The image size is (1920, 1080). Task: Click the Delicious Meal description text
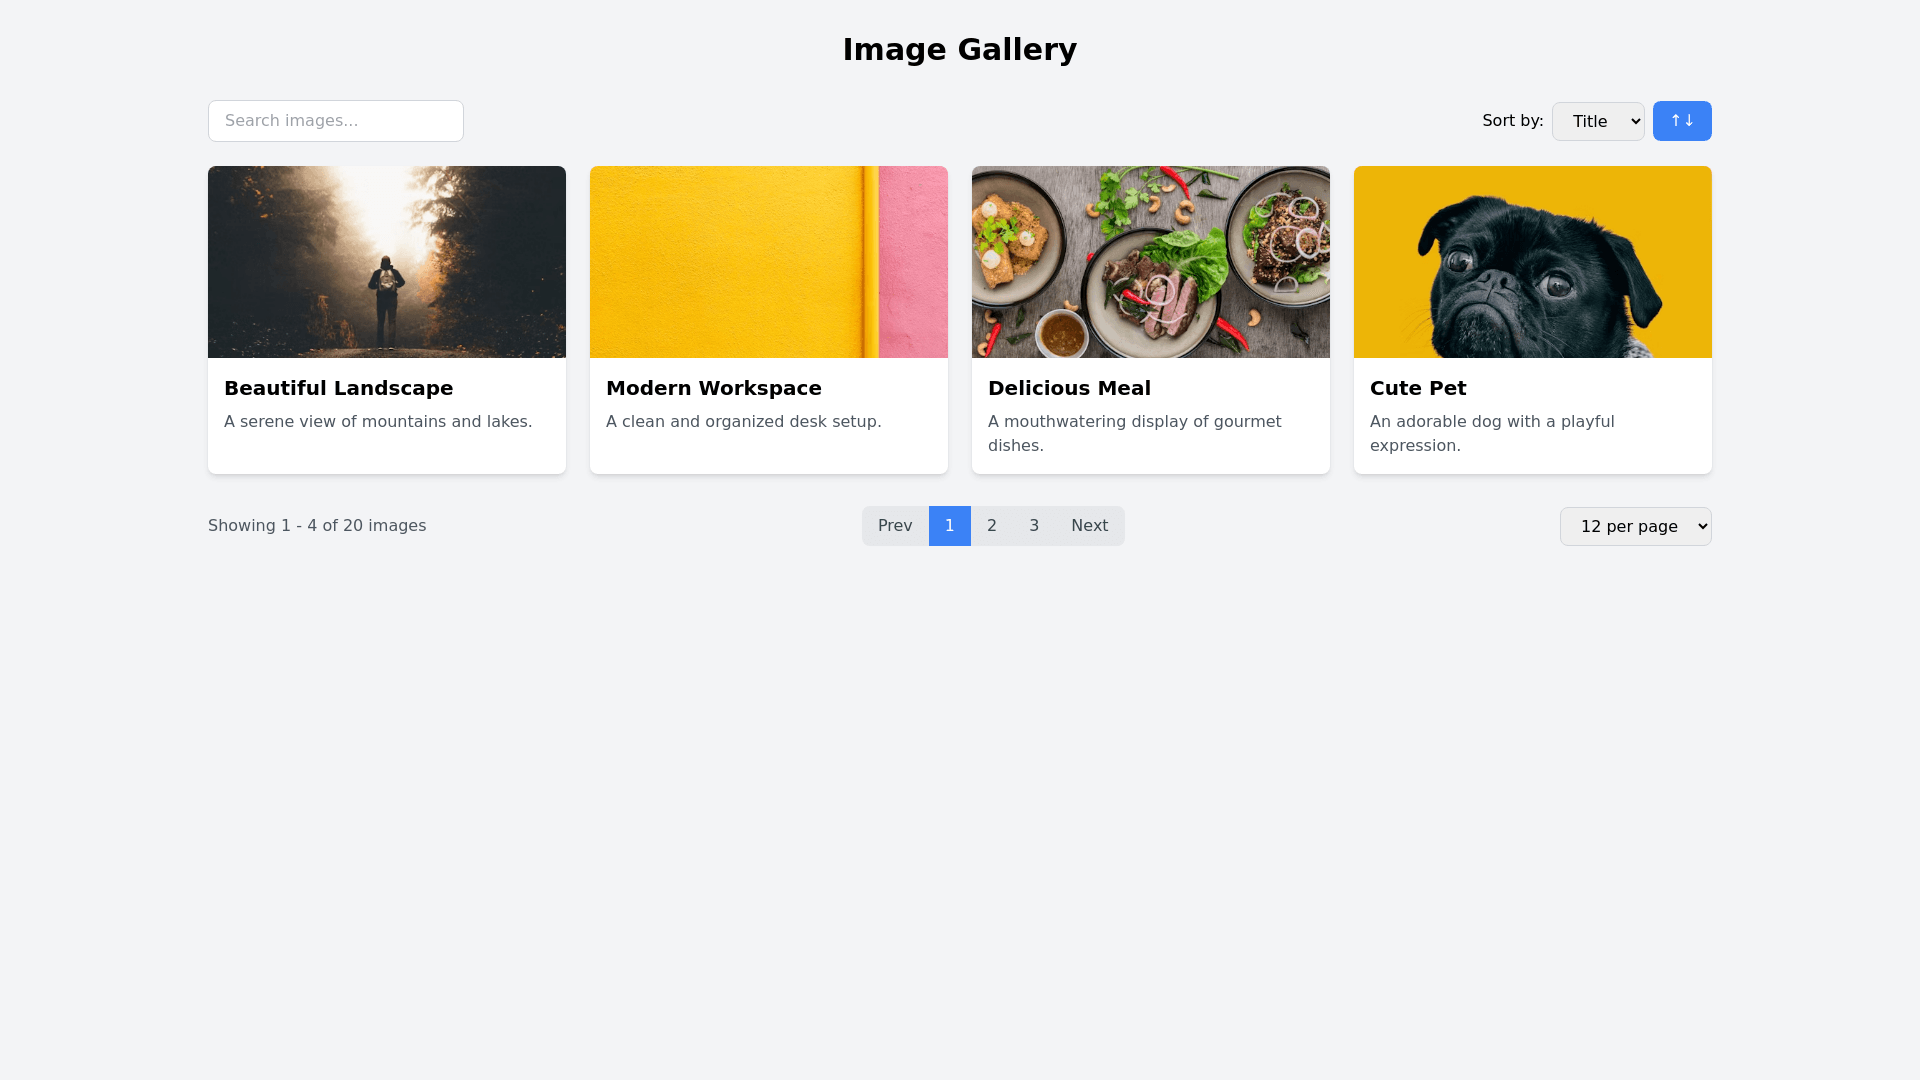coord(1134,433)
